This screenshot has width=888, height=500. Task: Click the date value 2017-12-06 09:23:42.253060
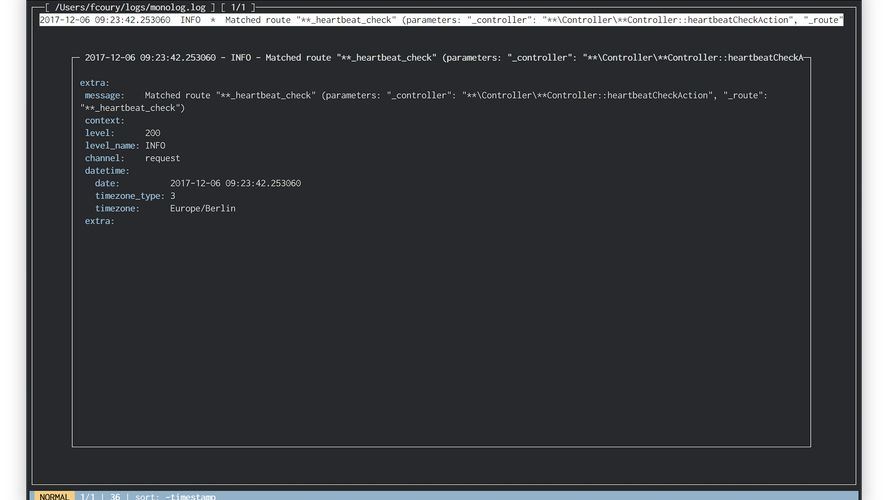(x=235, y=184)
